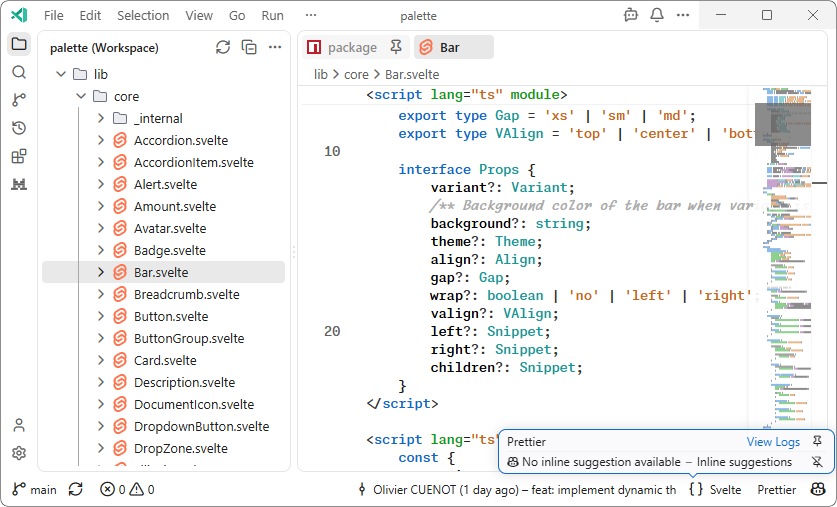Open DocumentIcon.svelte file
This screenshot has height=507, width=837.
tap(194, 405)
